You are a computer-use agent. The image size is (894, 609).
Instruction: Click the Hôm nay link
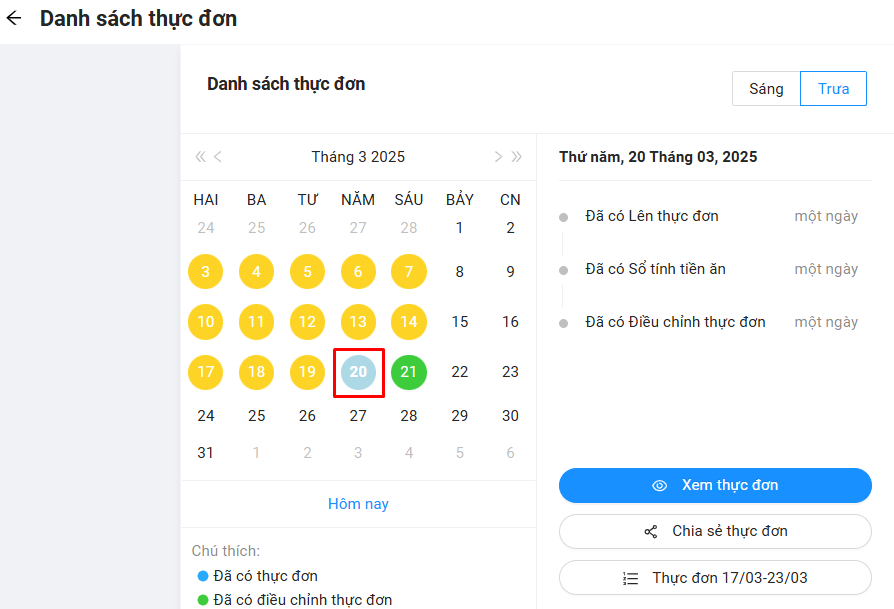point(358,504)
